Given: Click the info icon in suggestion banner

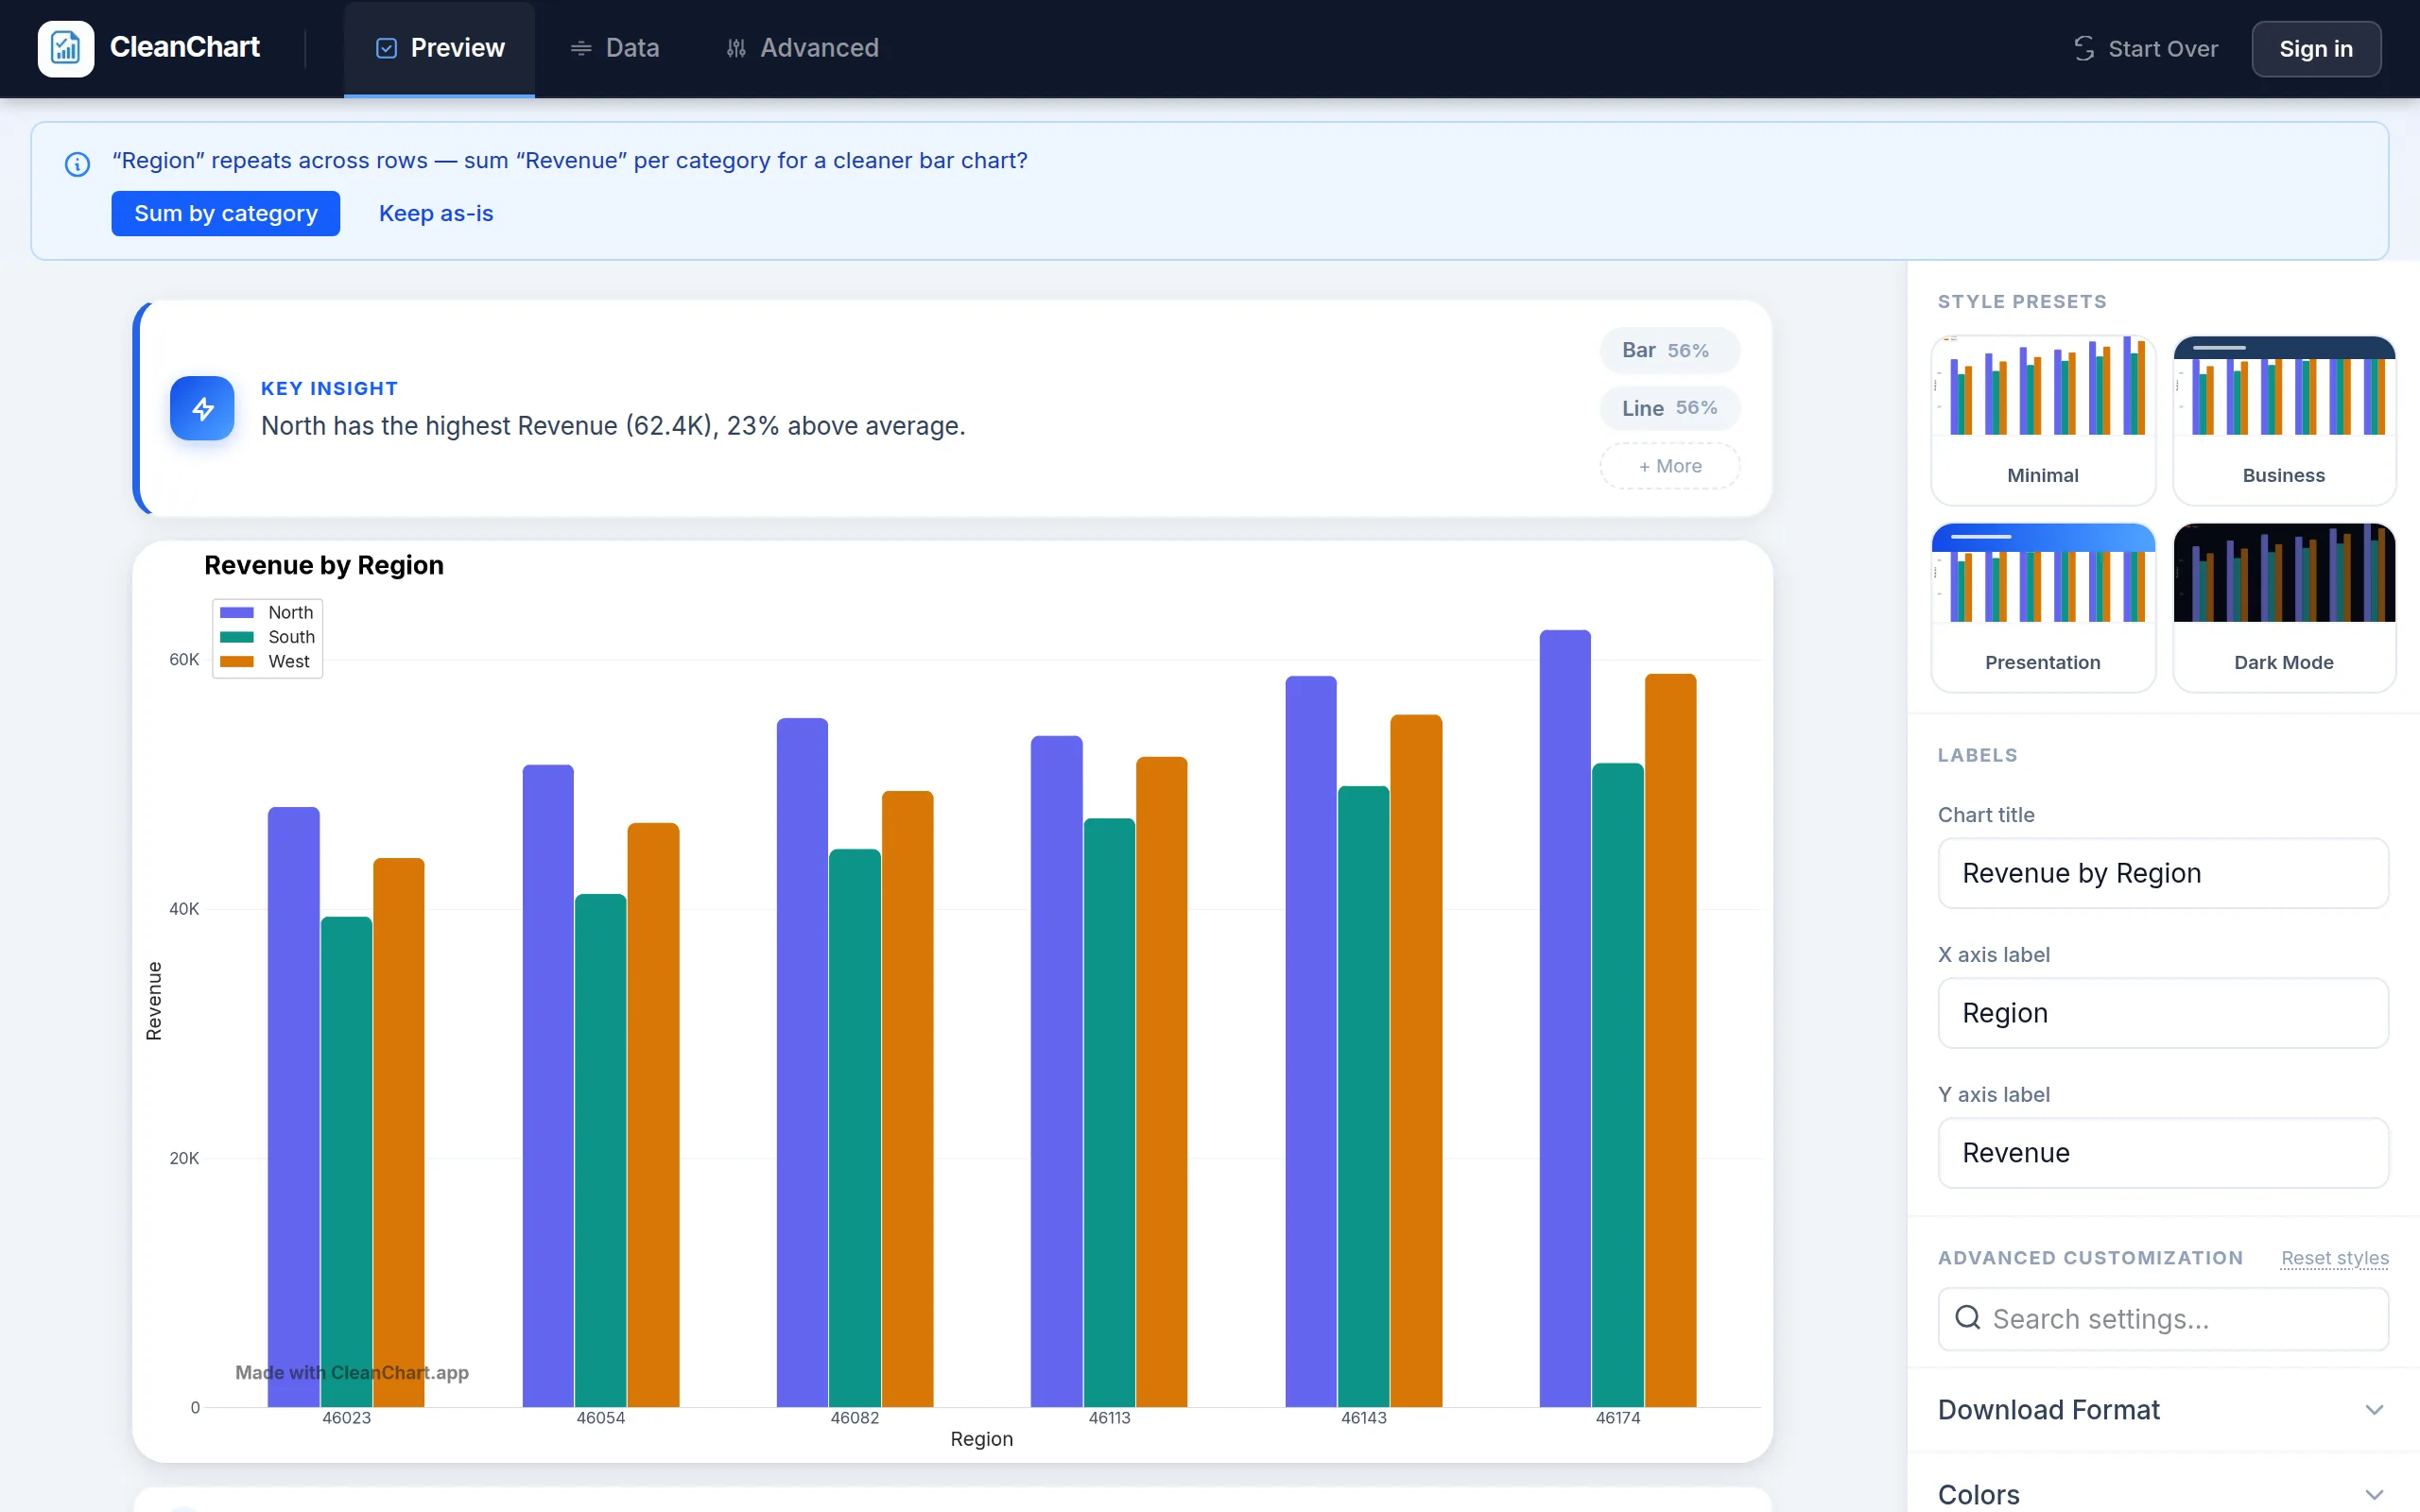Looking at the screenshot, I should pos(77,164).
